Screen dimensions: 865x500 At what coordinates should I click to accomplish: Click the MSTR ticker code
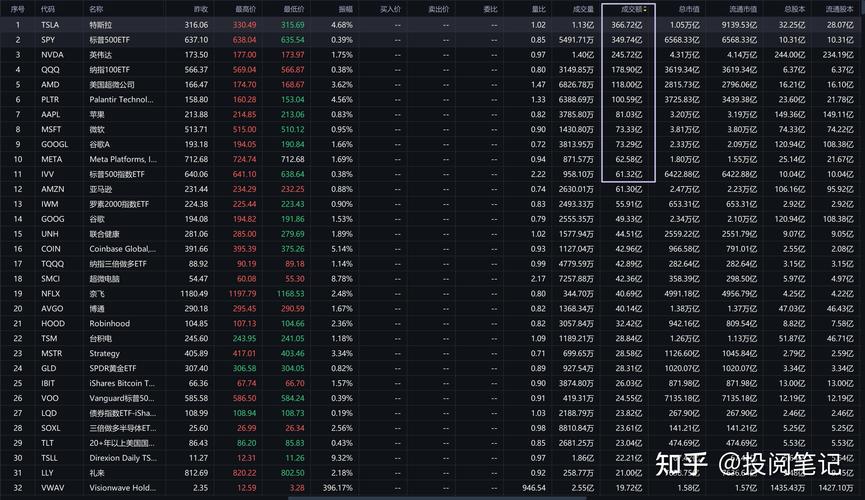[x=51, y=353]
